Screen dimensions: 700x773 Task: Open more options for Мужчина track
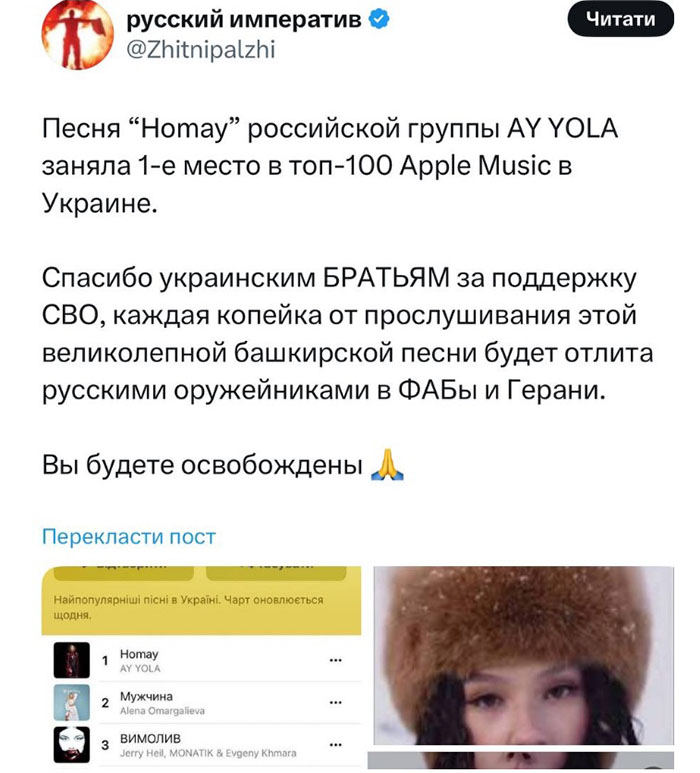point(336,703)
